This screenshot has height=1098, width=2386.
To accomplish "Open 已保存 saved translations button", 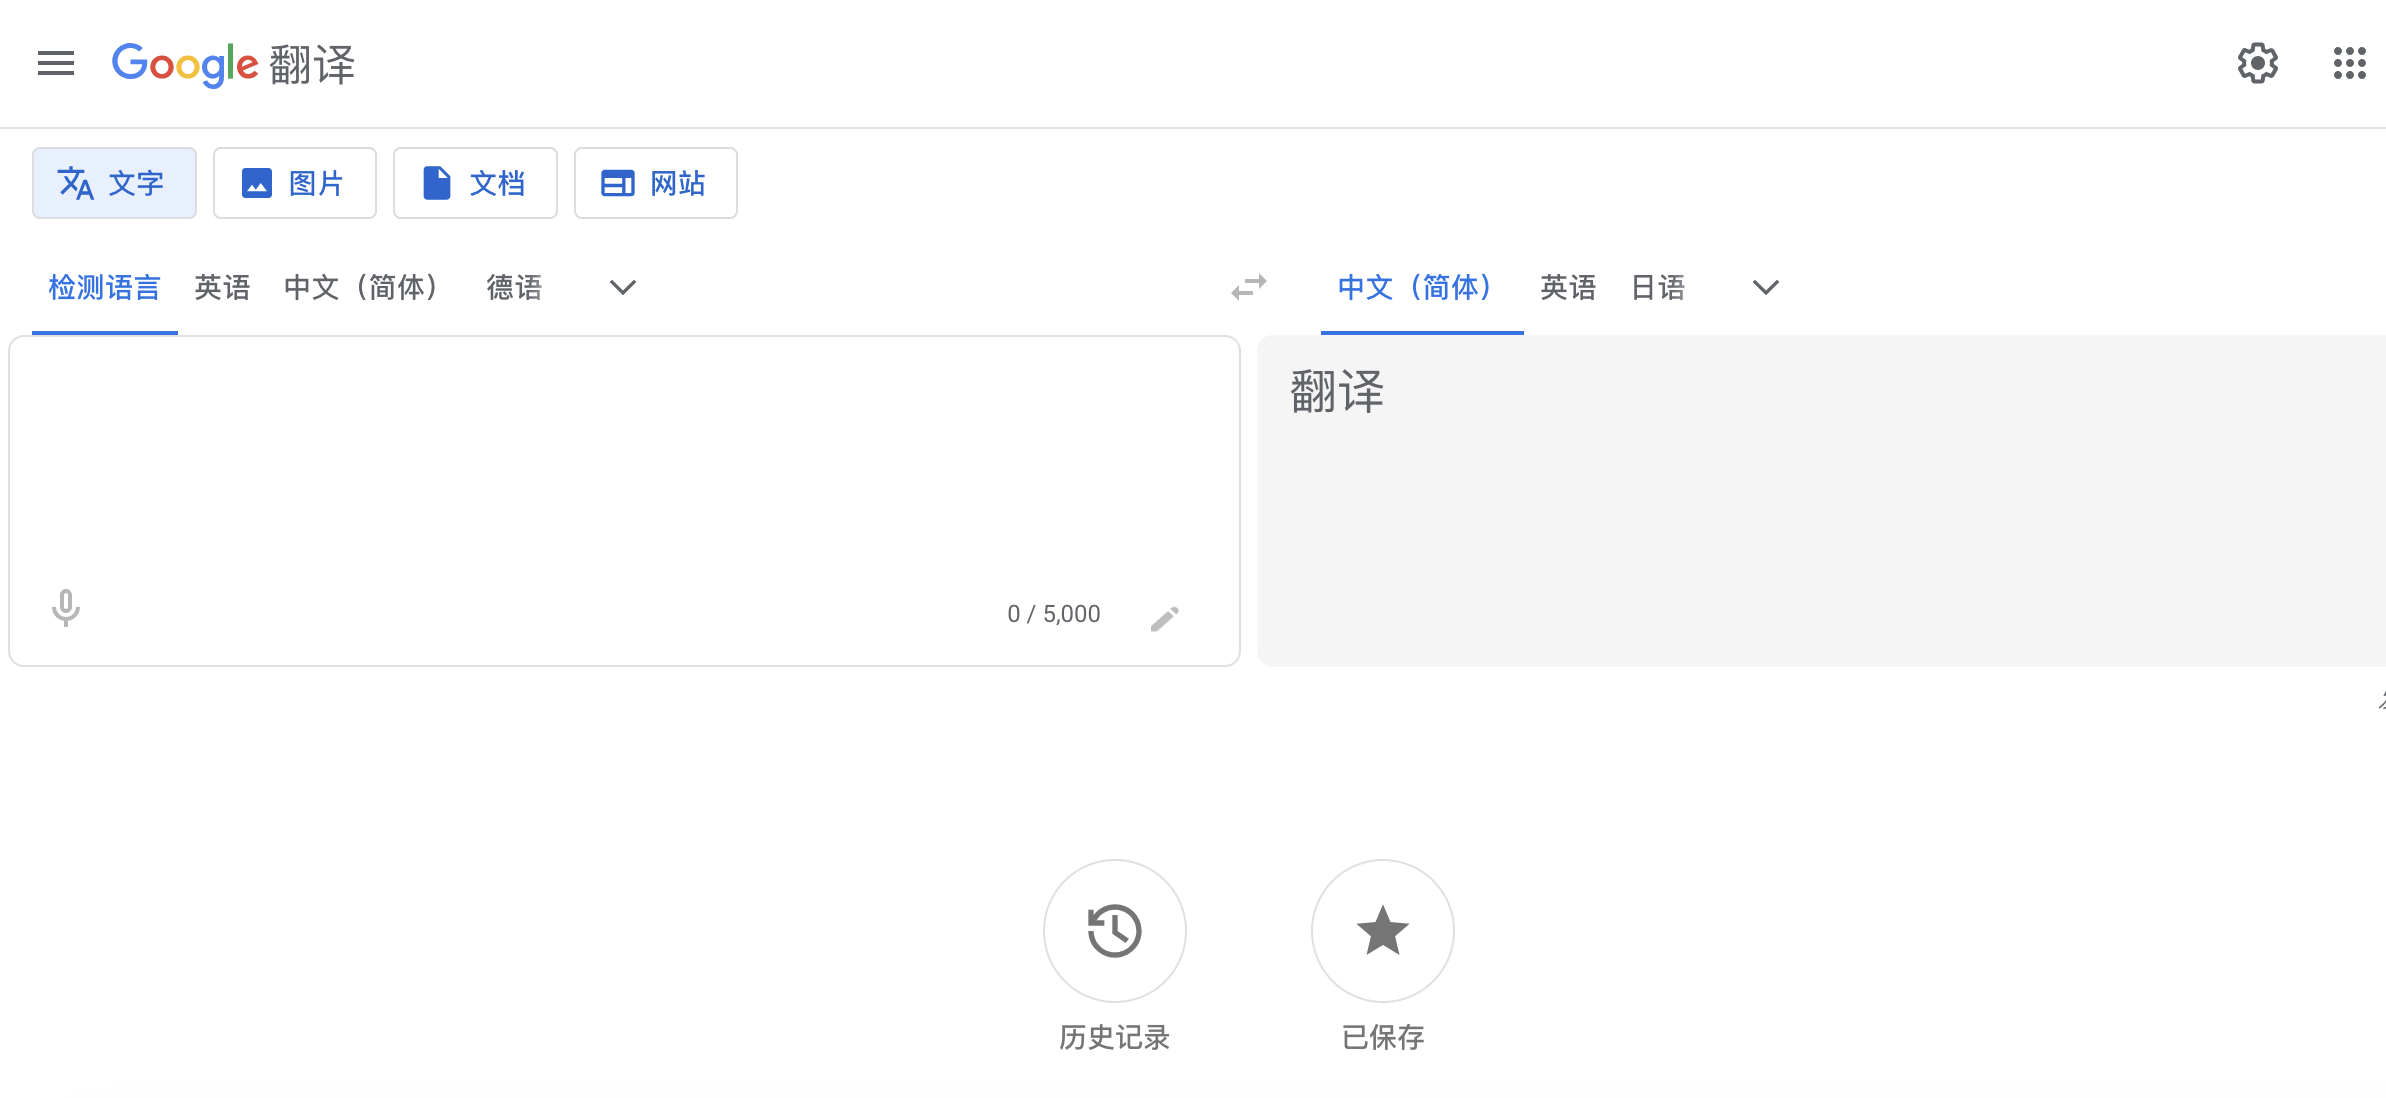I will click(x=1382, y=931).
